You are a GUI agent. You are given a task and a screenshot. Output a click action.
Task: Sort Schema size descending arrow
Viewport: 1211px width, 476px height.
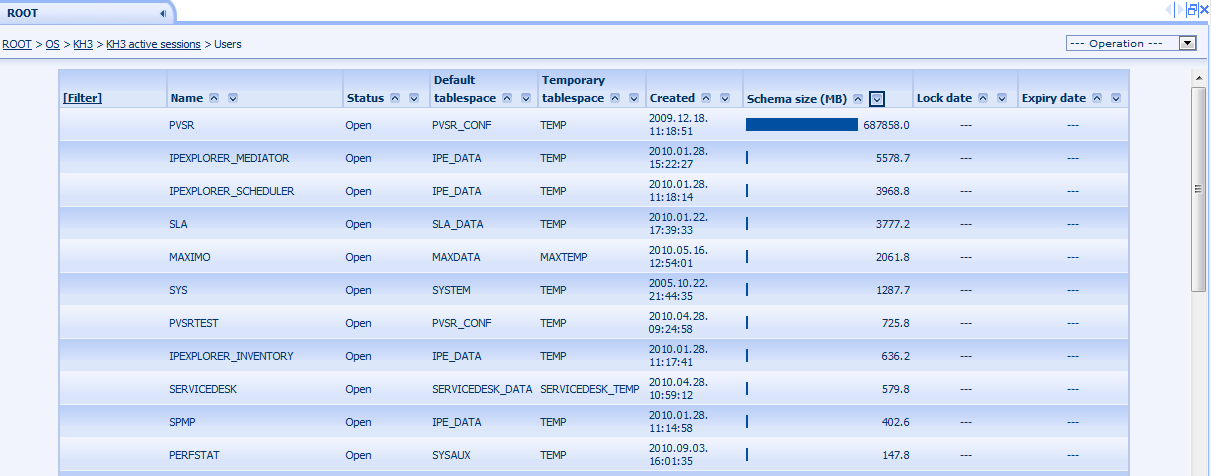click(x=877, y=99)
